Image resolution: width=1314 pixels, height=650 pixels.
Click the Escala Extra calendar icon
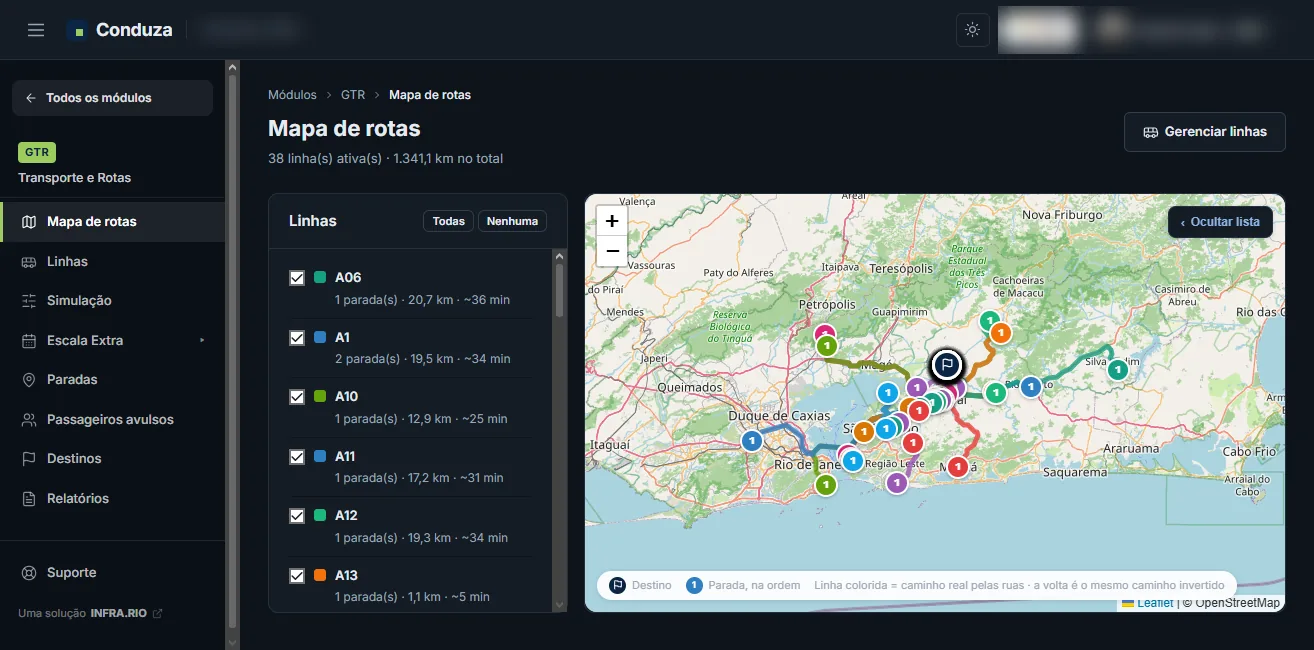click(x=29, y=340)
